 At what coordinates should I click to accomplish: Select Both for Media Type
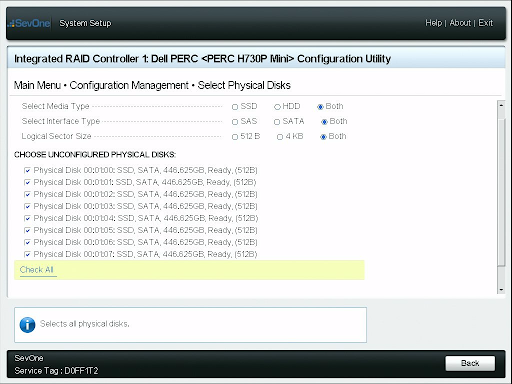tap(320, 107)
